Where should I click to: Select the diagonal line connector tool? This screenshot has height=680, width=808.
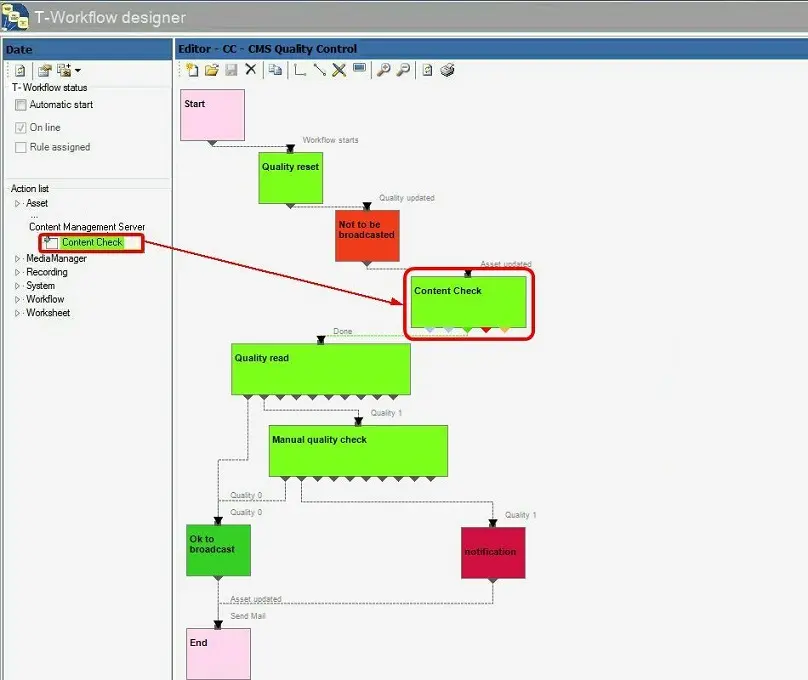coord(319,70)
